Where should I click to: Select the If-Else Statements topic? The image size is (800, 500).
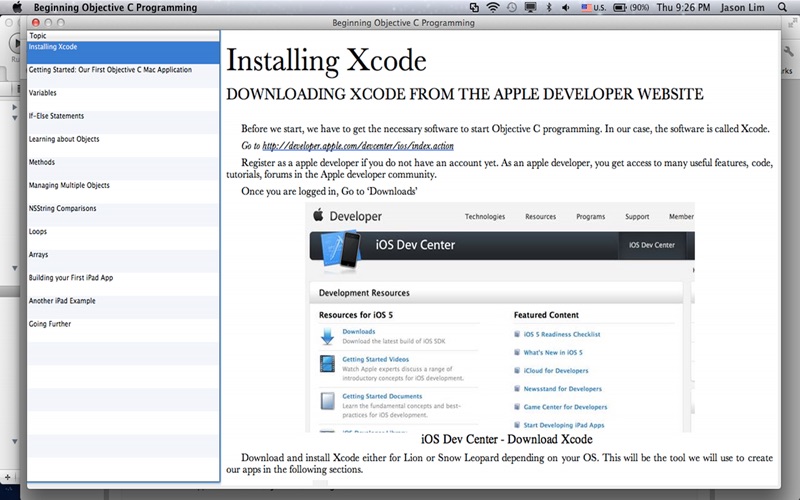click(123, 122)
